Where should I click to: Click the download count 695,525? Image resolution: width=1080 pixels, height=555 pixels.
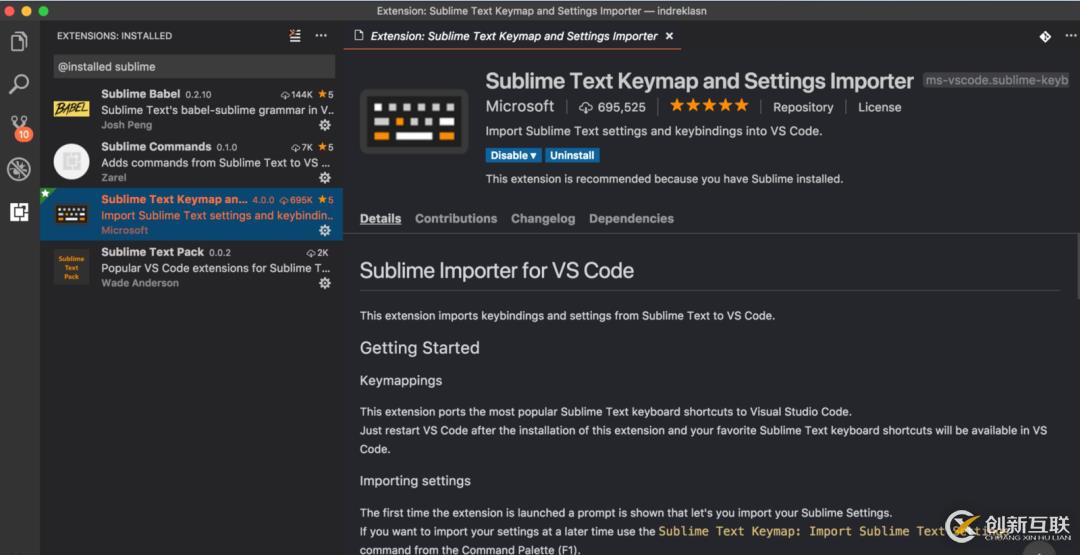click(612, 107)
